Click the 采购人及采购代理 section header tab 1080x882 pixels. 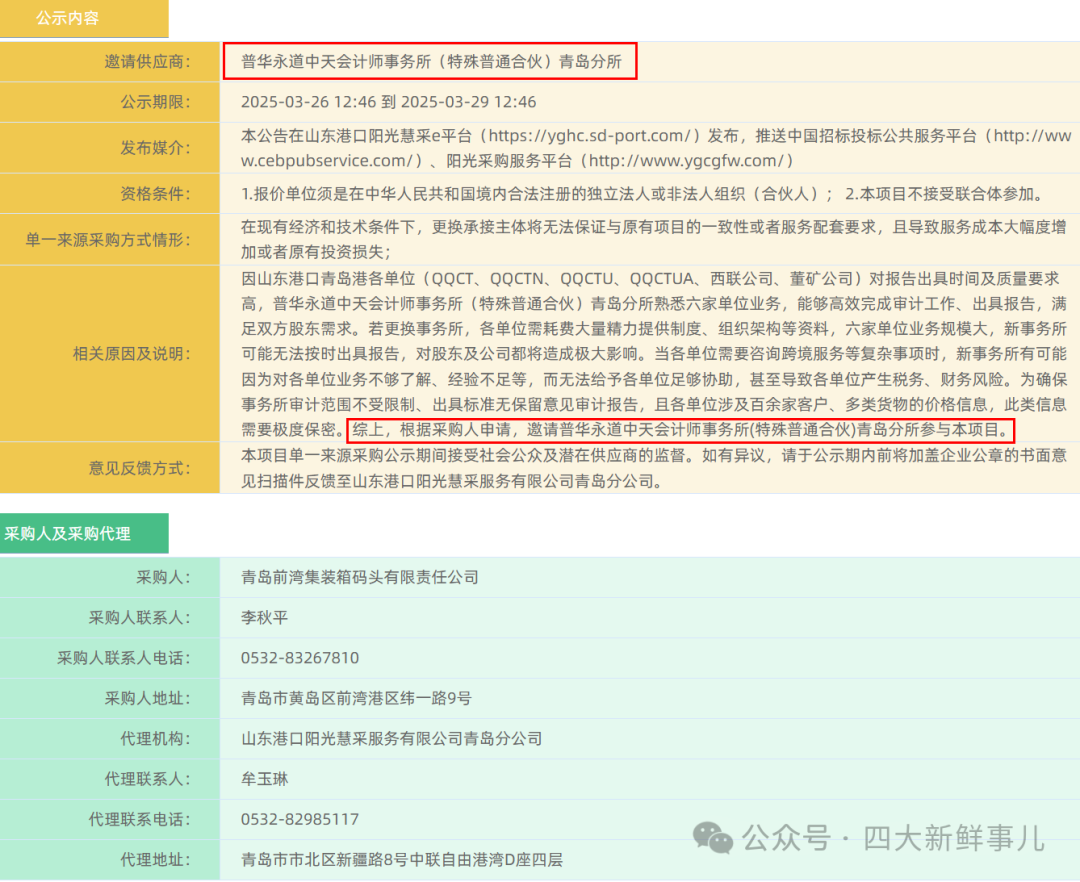[84, 534]
